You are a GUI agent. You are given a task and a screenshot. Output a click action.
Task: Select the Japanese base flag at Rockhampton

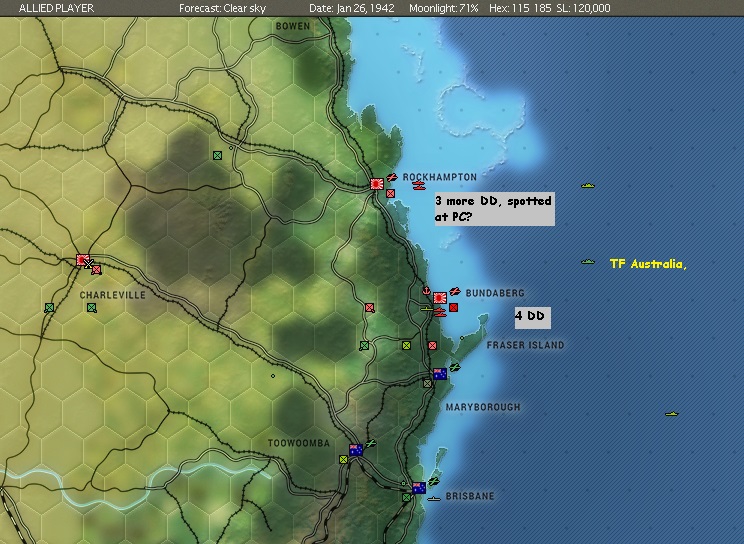point(377,184)
